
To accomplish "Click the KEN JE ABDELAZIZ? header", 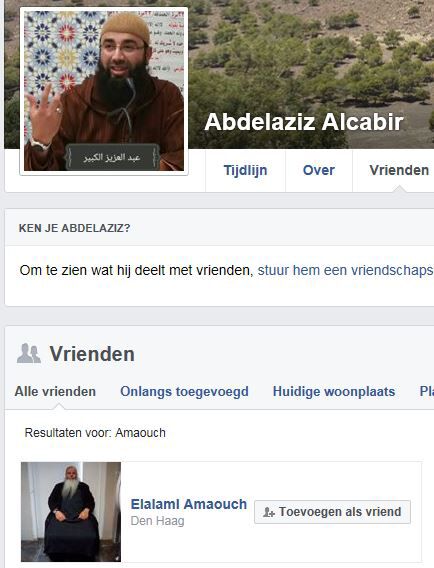I will point(74,228).
